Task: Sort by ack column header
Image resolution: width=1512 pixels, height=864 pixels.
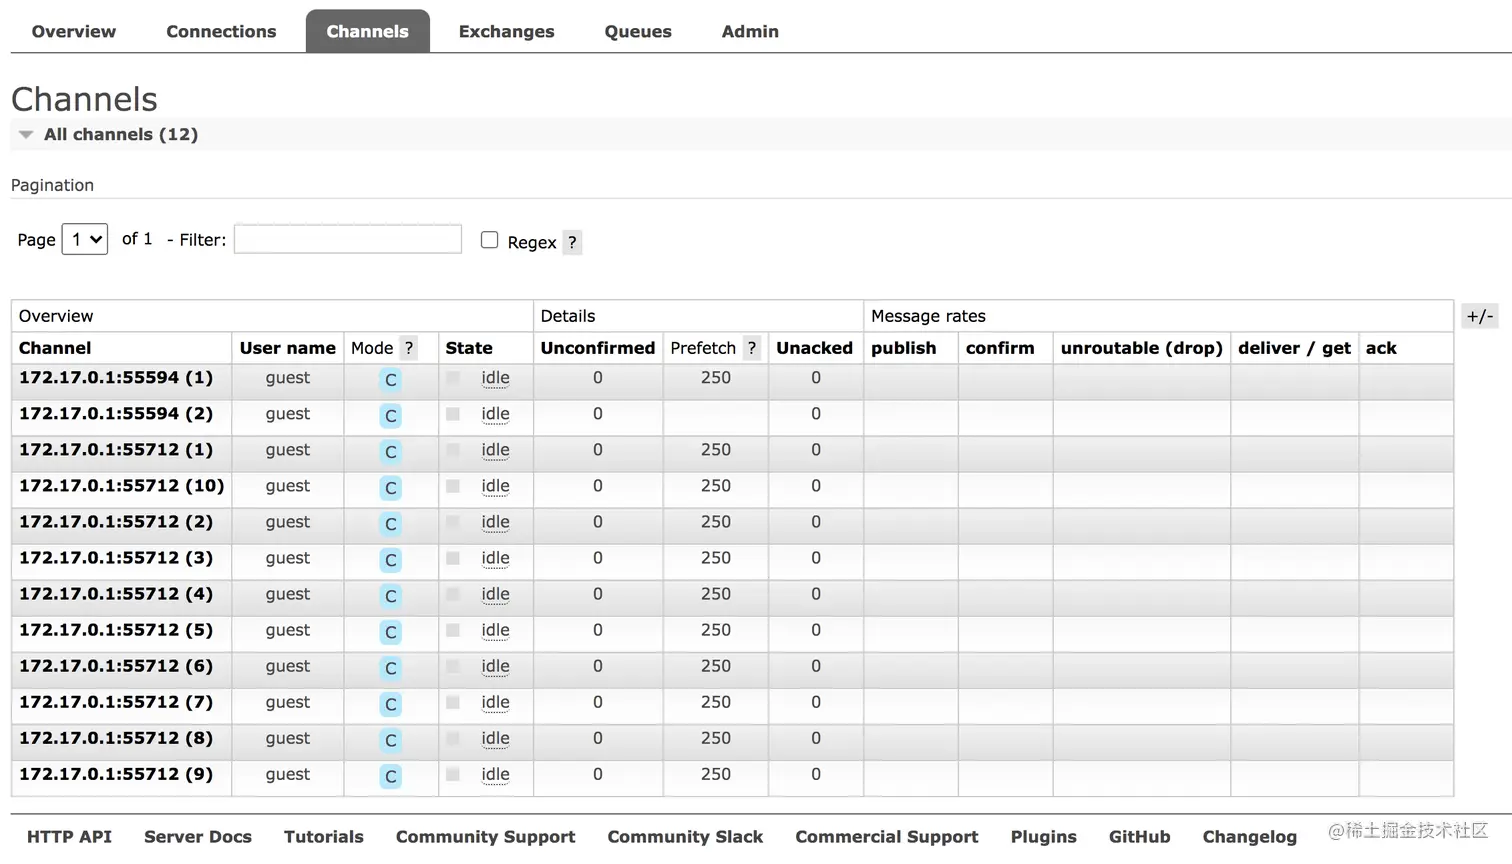Action: click(1381, 348)
